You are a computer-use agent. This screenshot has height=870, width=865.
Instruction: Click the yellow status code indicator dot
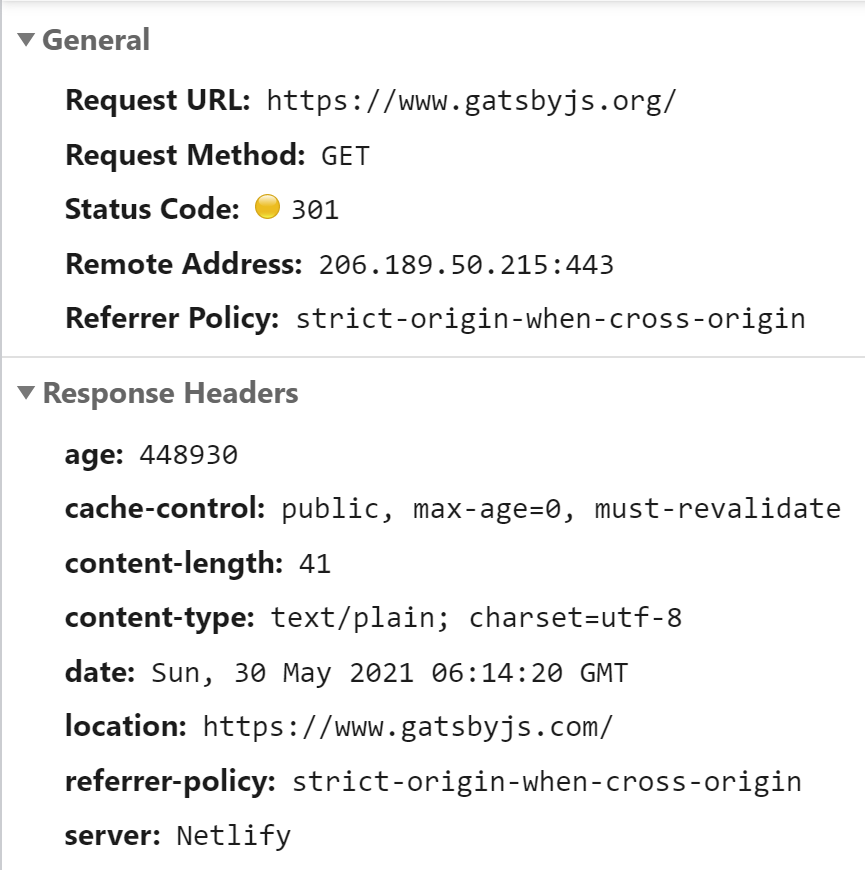pyautogui.click(x=267, y=207)
